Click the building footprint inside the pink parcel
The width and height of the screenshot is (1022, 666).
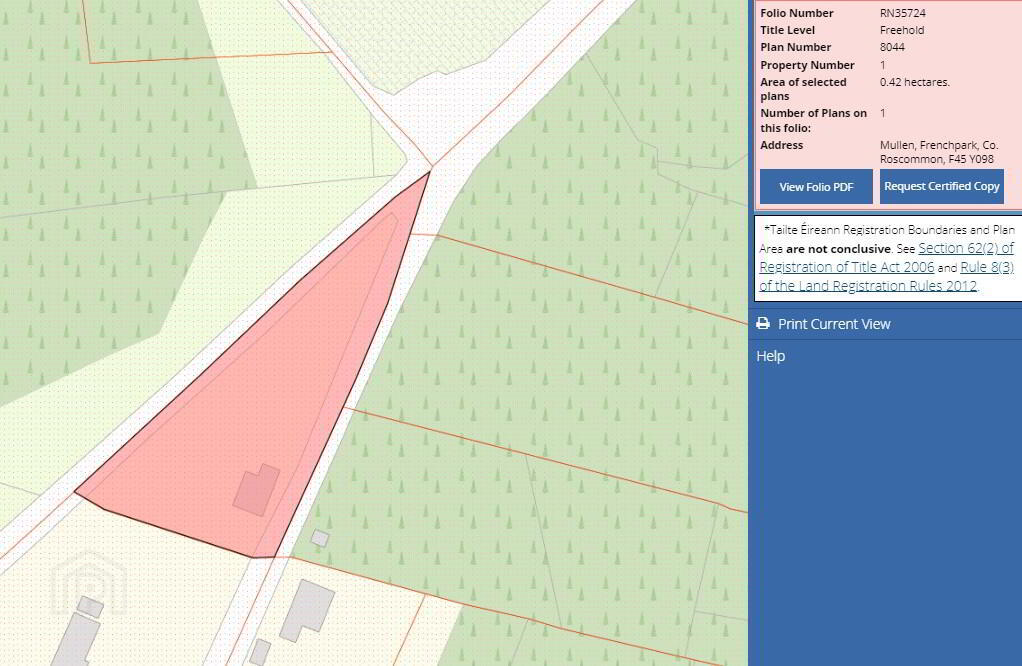[256, 490]
